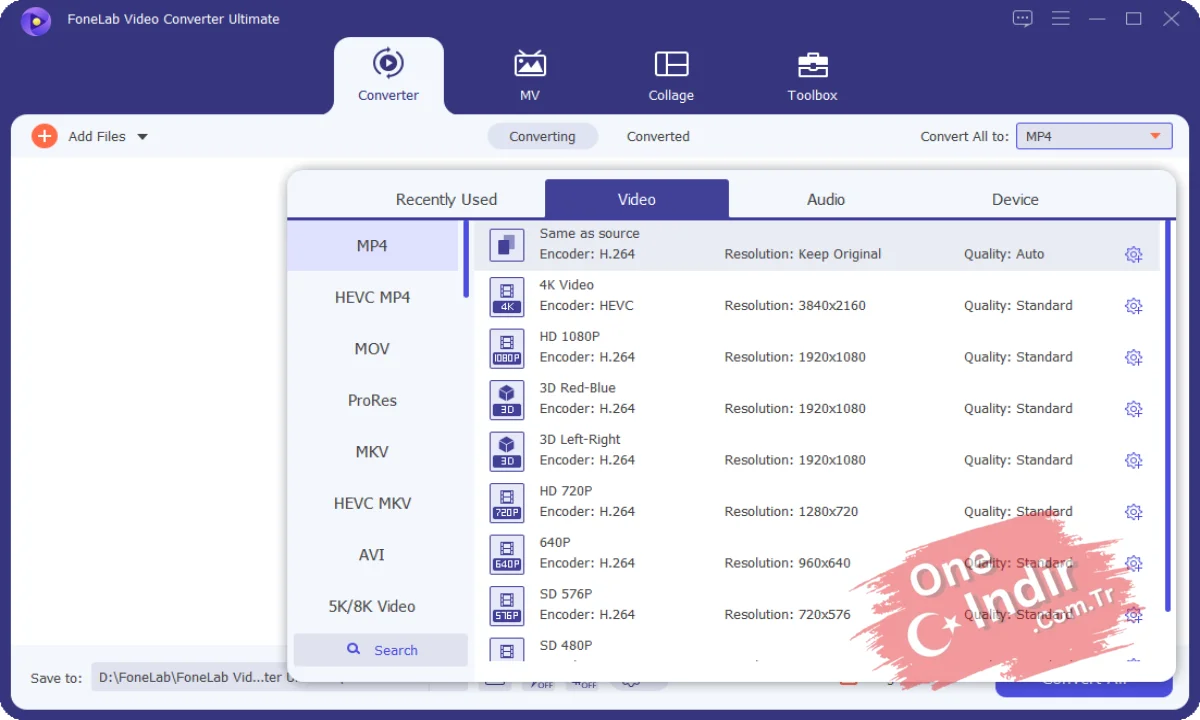Click the 3D Red-Blue preset icon
This screenshot has height=720, width=1200.
tap(507, 399)
